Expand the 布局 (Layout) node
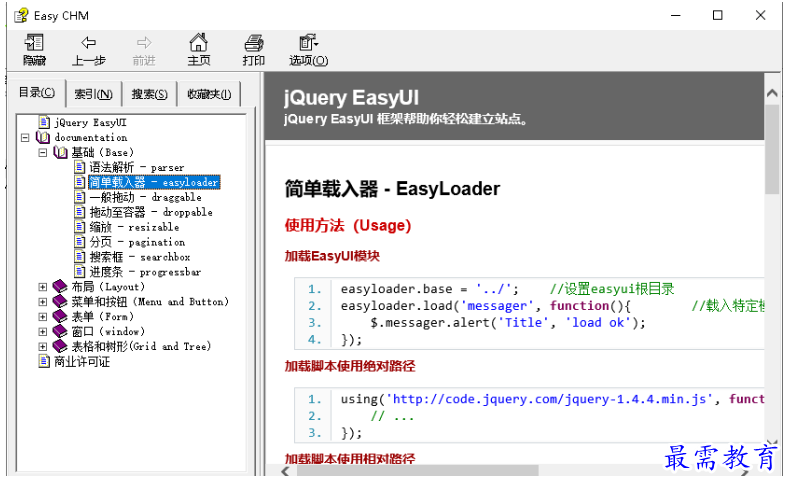 [x=43, y=287]
